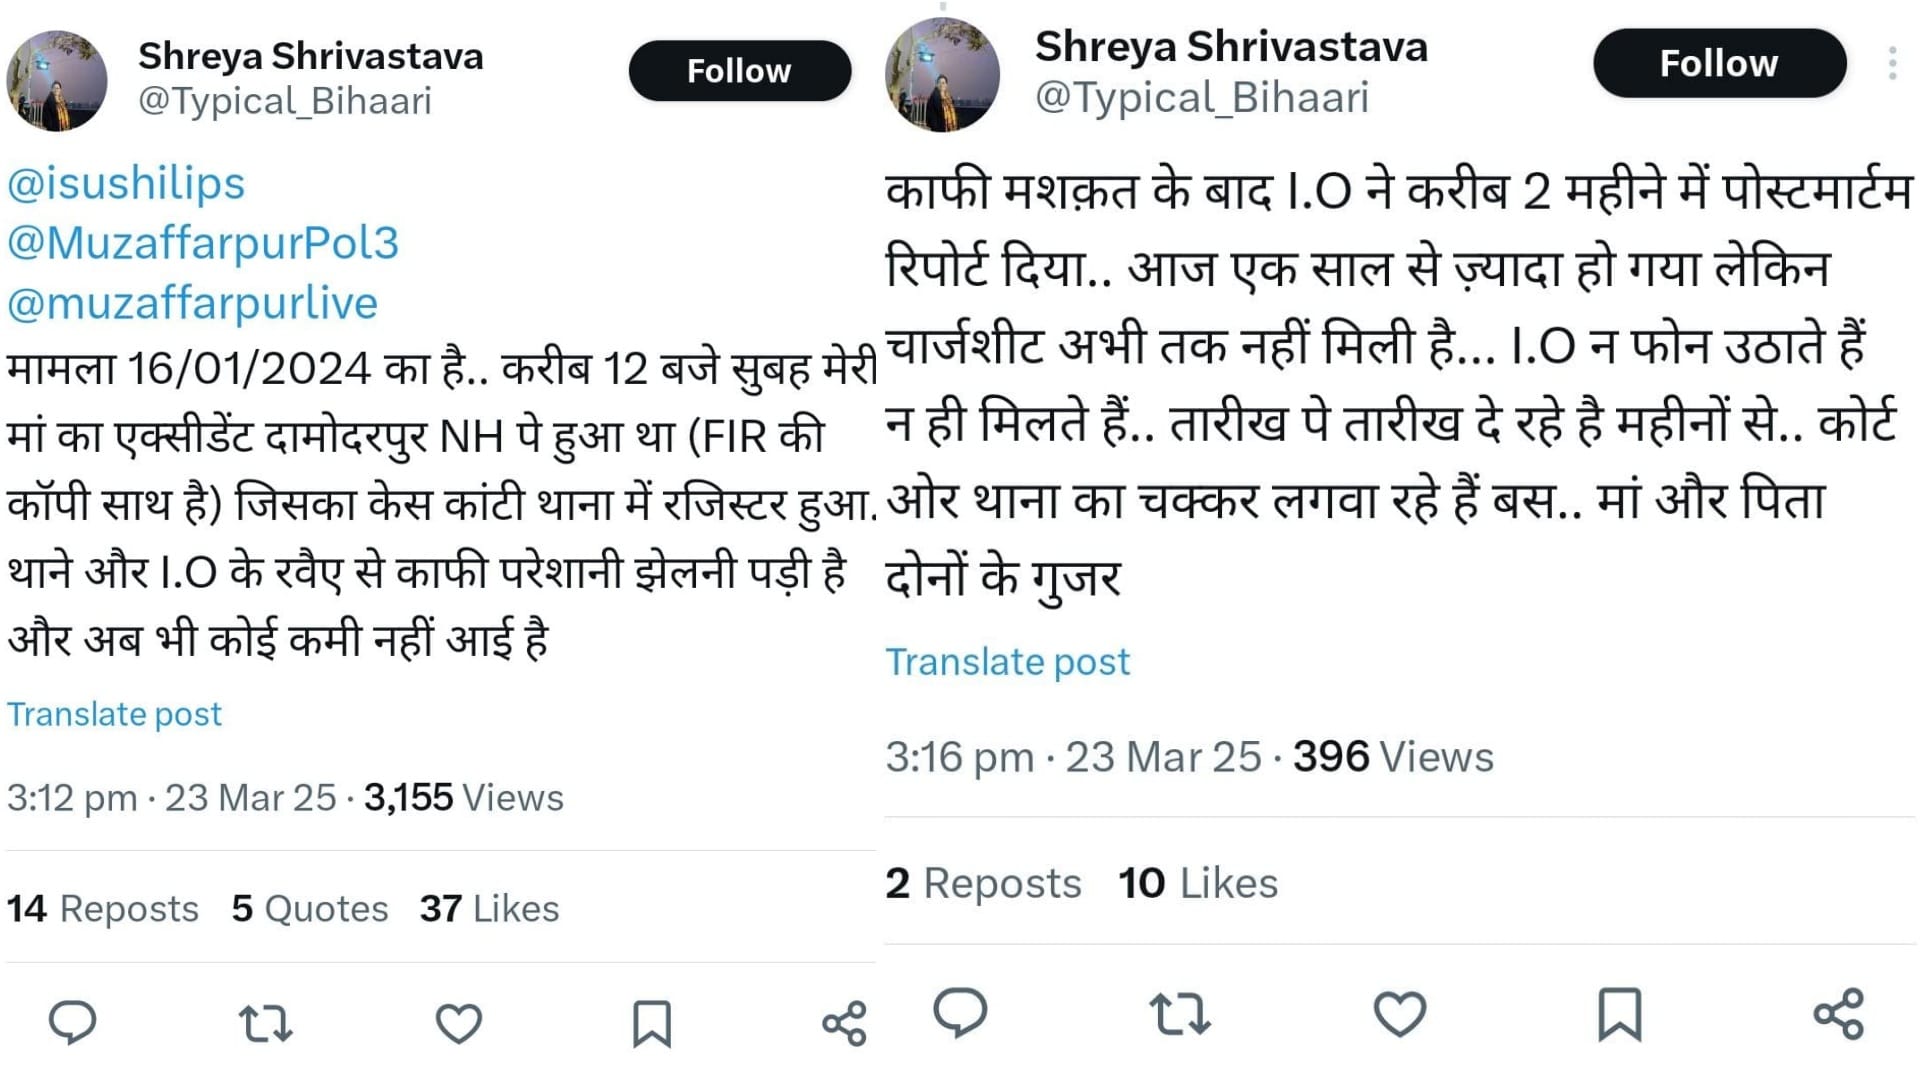Open @muzaffarpurlive mention link

(x=192, y=303)
